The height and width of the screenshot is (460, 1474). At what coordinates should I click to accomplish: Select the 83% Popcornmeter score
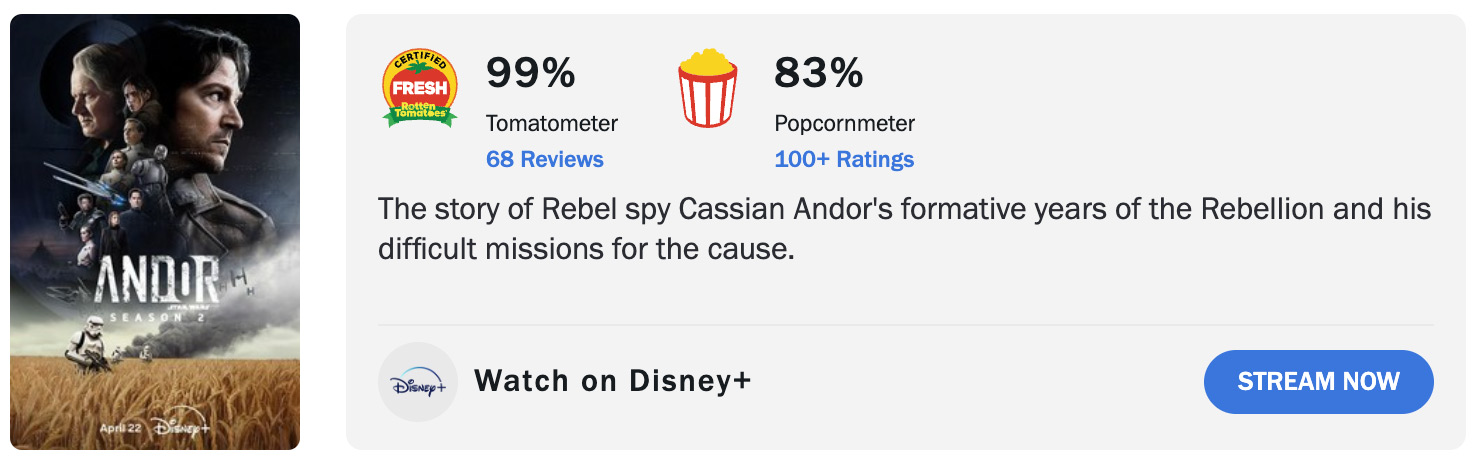click(x=818, y=73)
